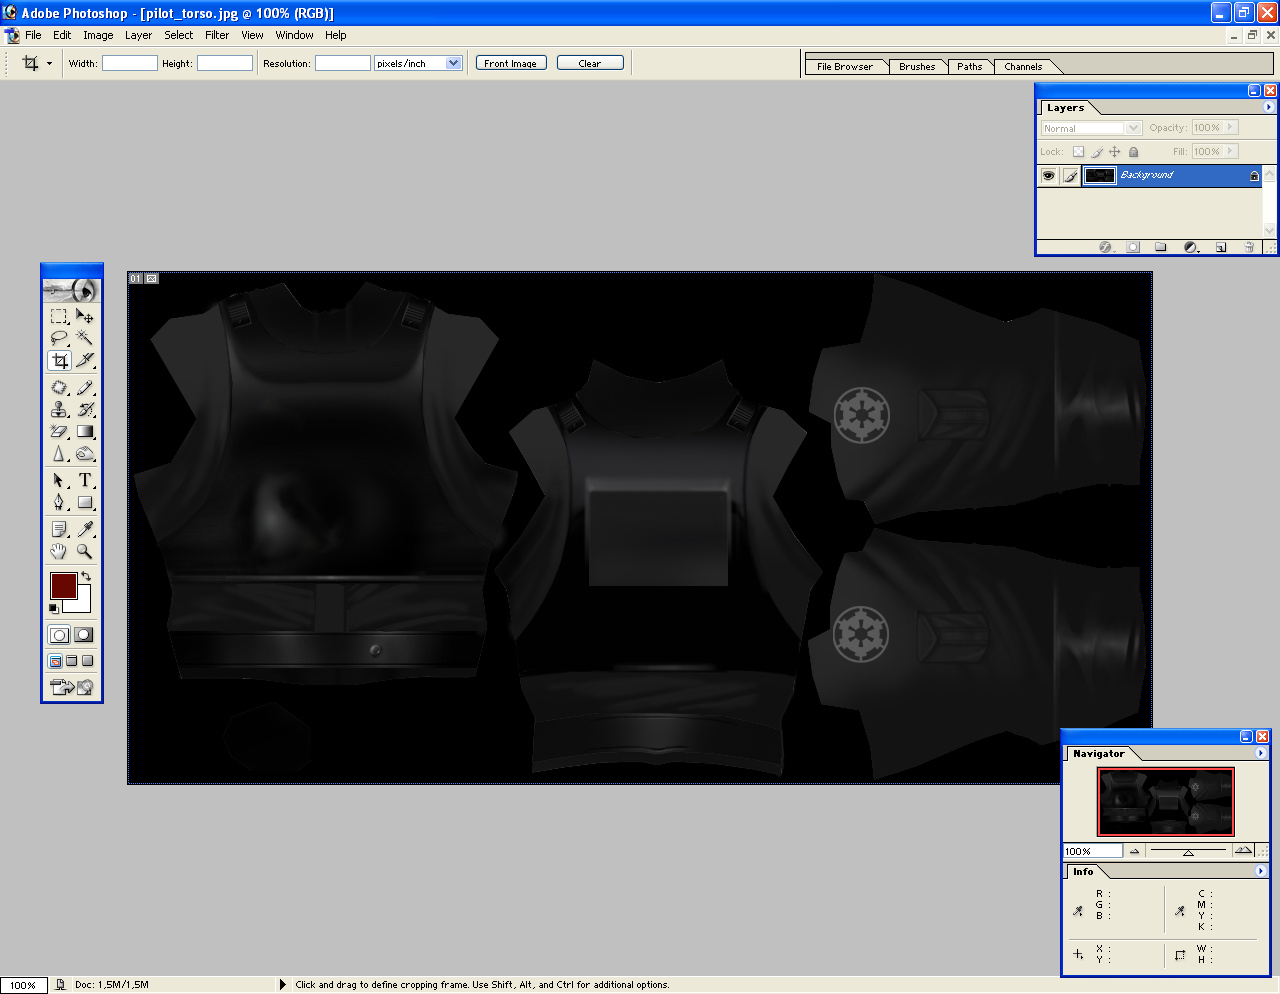Click the Clear button

pyautogui.click(x=590, y=63)
